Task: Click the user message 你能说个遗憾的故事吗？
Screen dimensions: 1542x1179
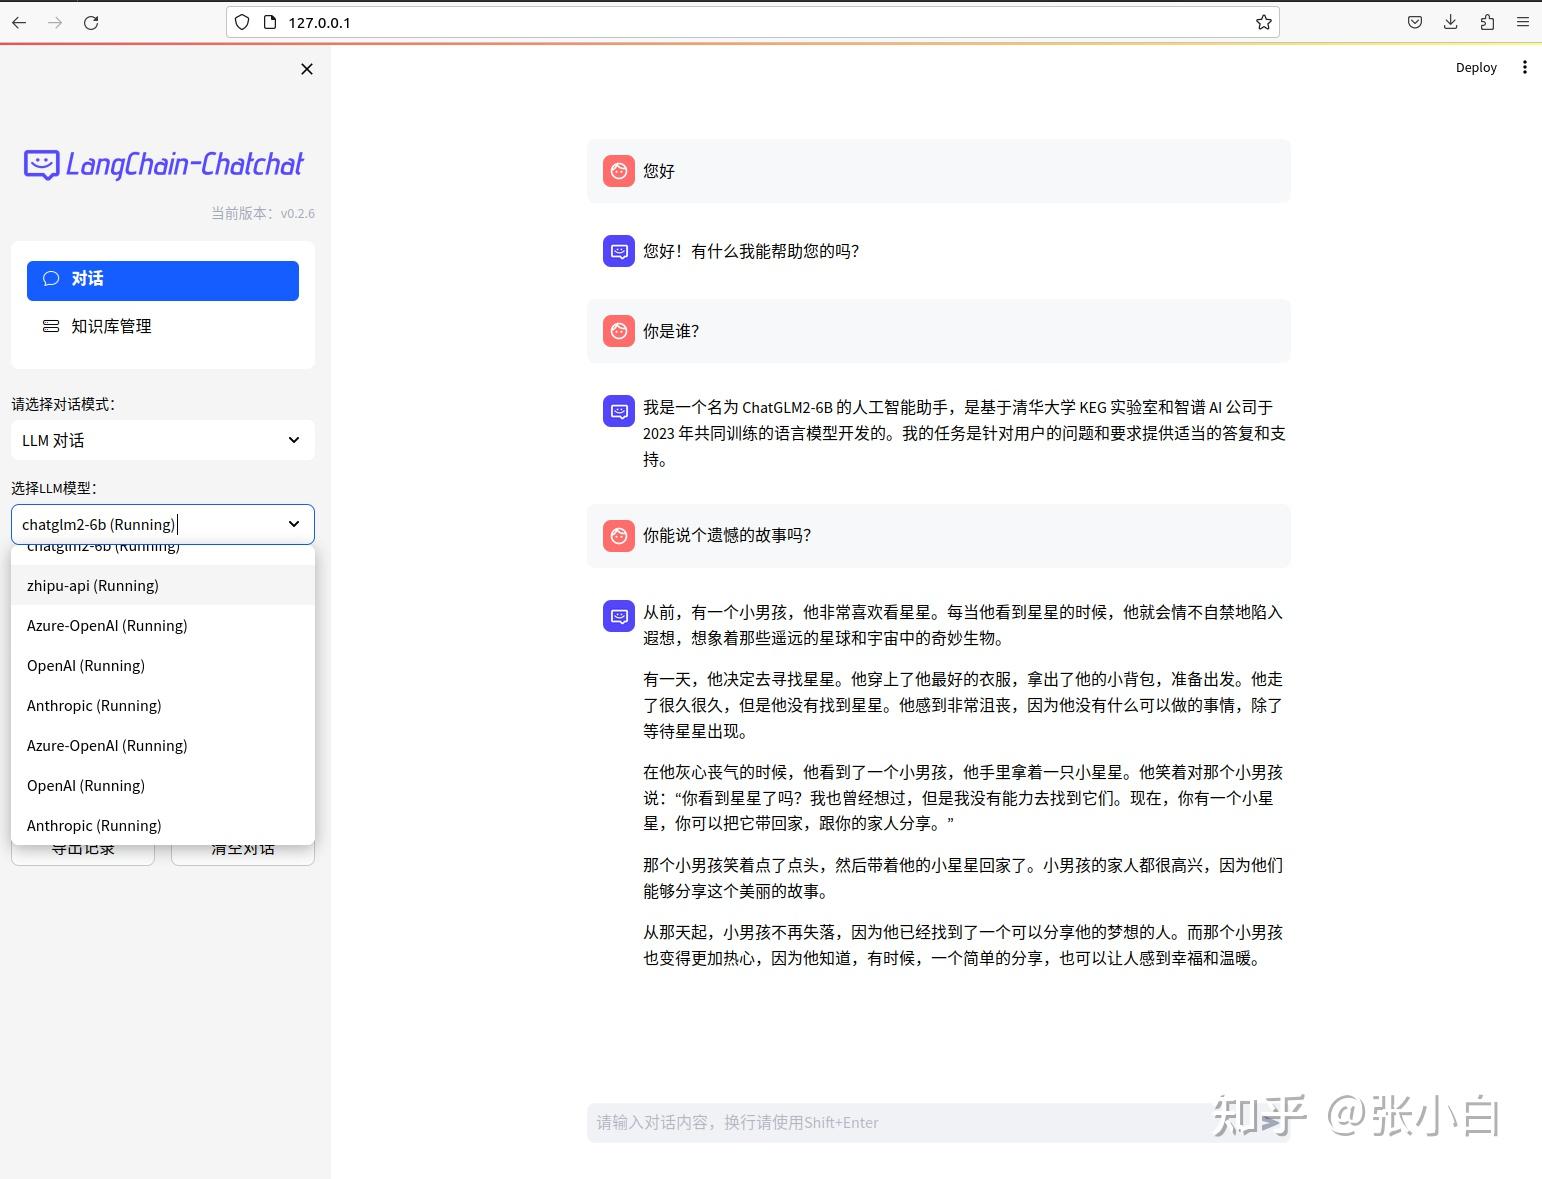Action: click(x=727, y=535)
